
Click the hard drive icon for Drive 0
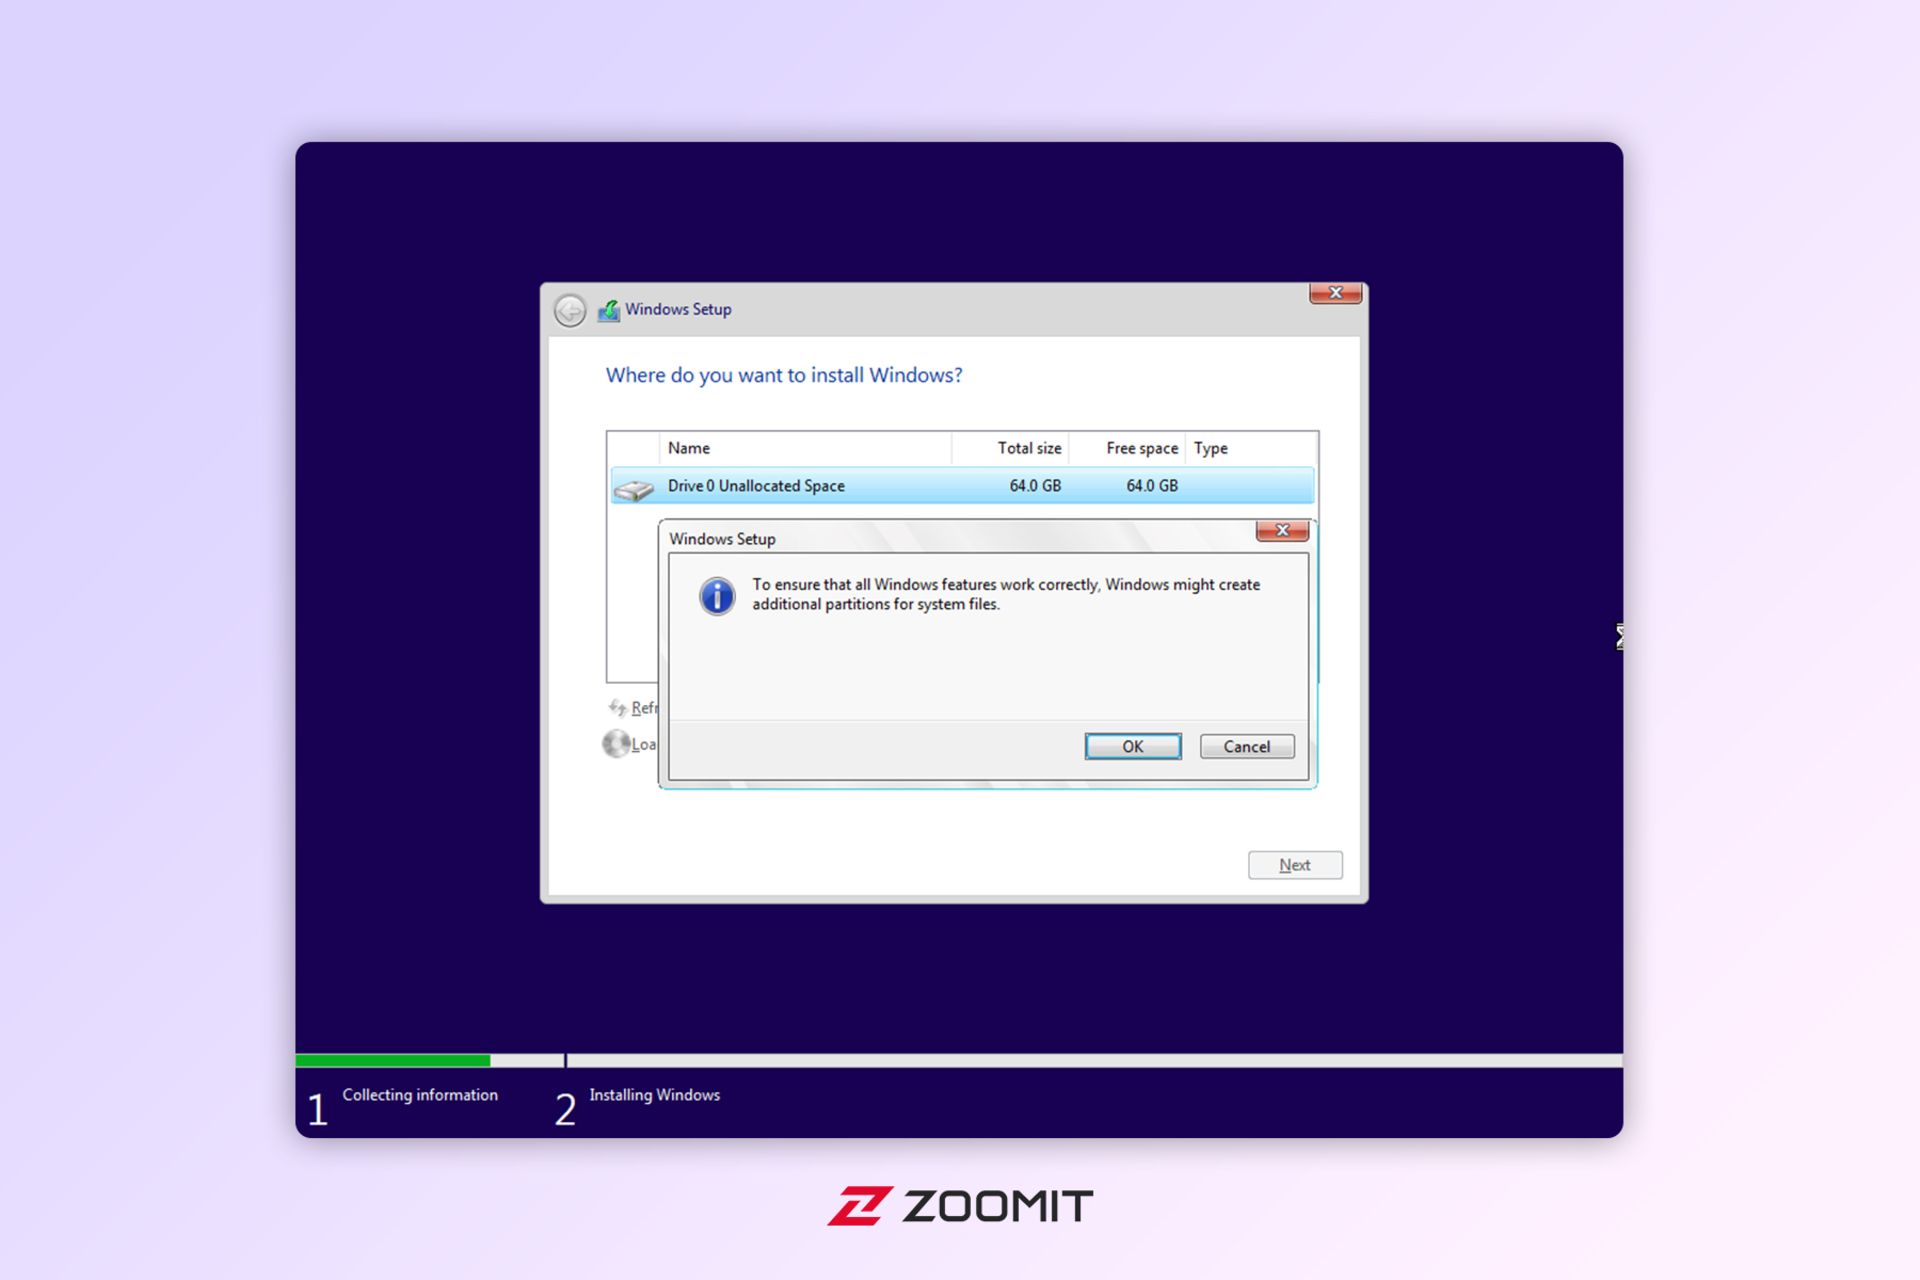click(633, 489)
